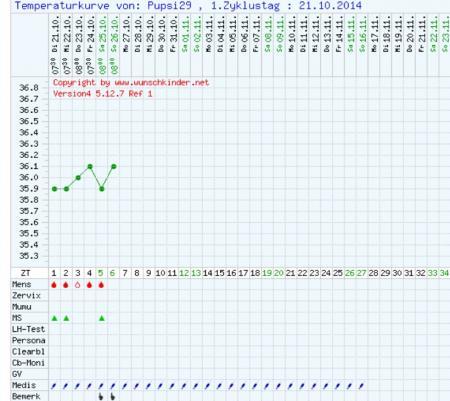This screenshot has width=450, height=401.
Task: Click the 36.8 temperature axis label
Action: [29, 88]
